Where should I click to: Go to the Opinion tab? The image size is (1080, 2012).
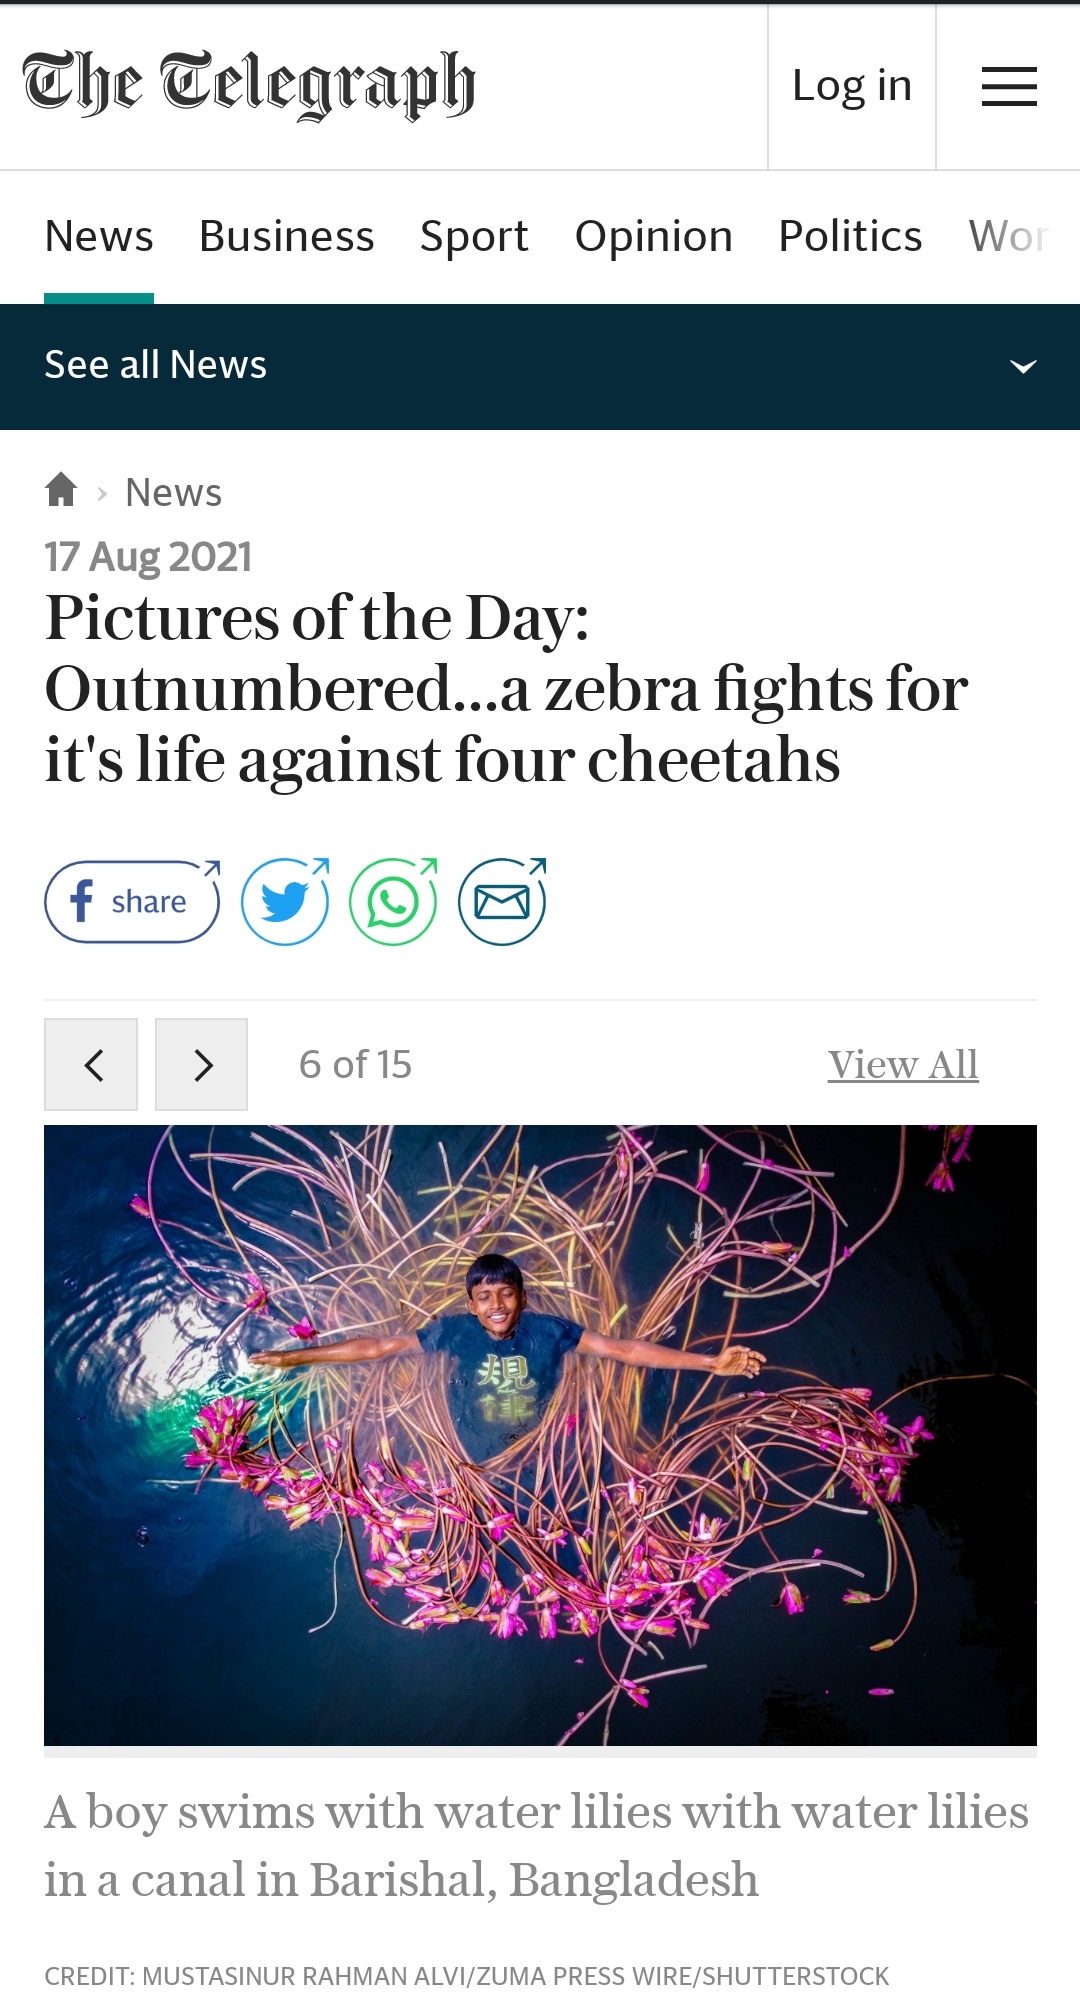(x=653, y=237)
